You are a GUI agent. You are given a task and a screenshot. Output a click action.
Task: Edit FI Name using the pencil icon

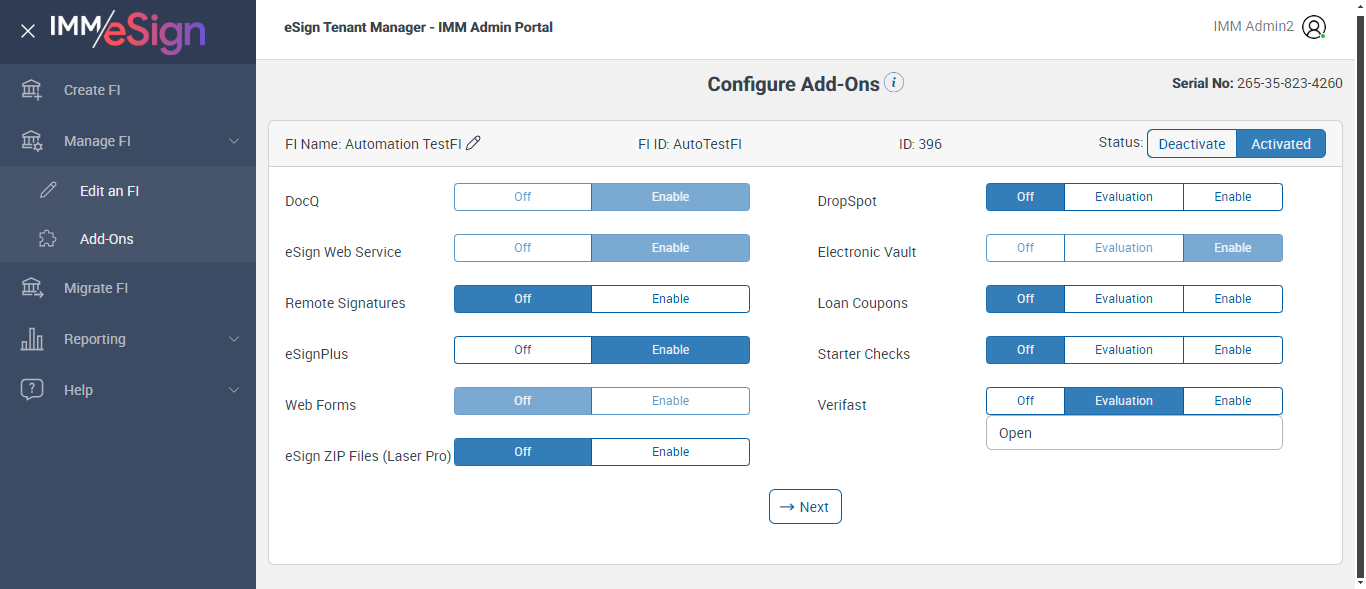point(474,143)
